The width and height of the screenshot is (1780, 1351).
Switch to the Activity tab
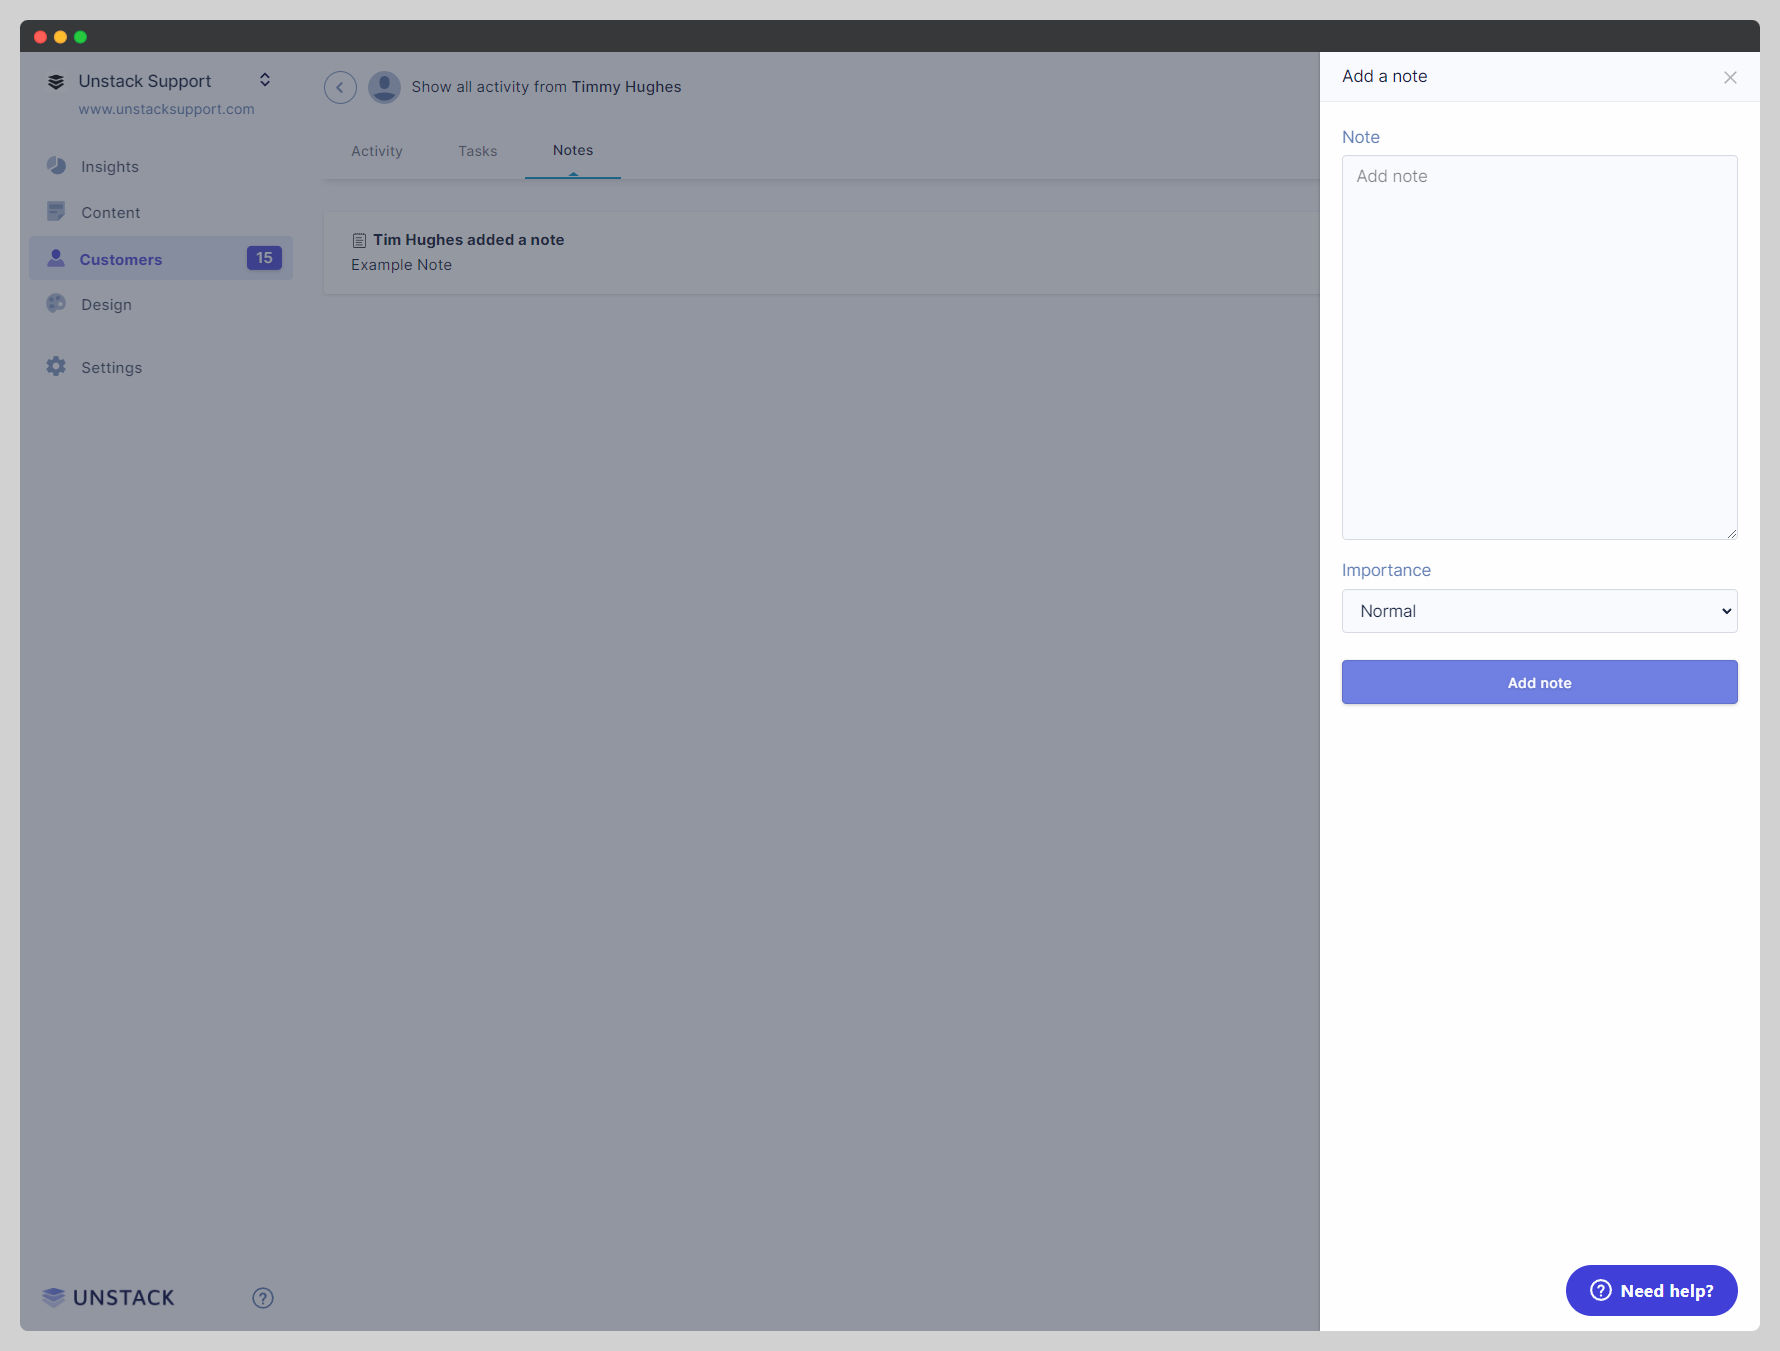[376, 151]
